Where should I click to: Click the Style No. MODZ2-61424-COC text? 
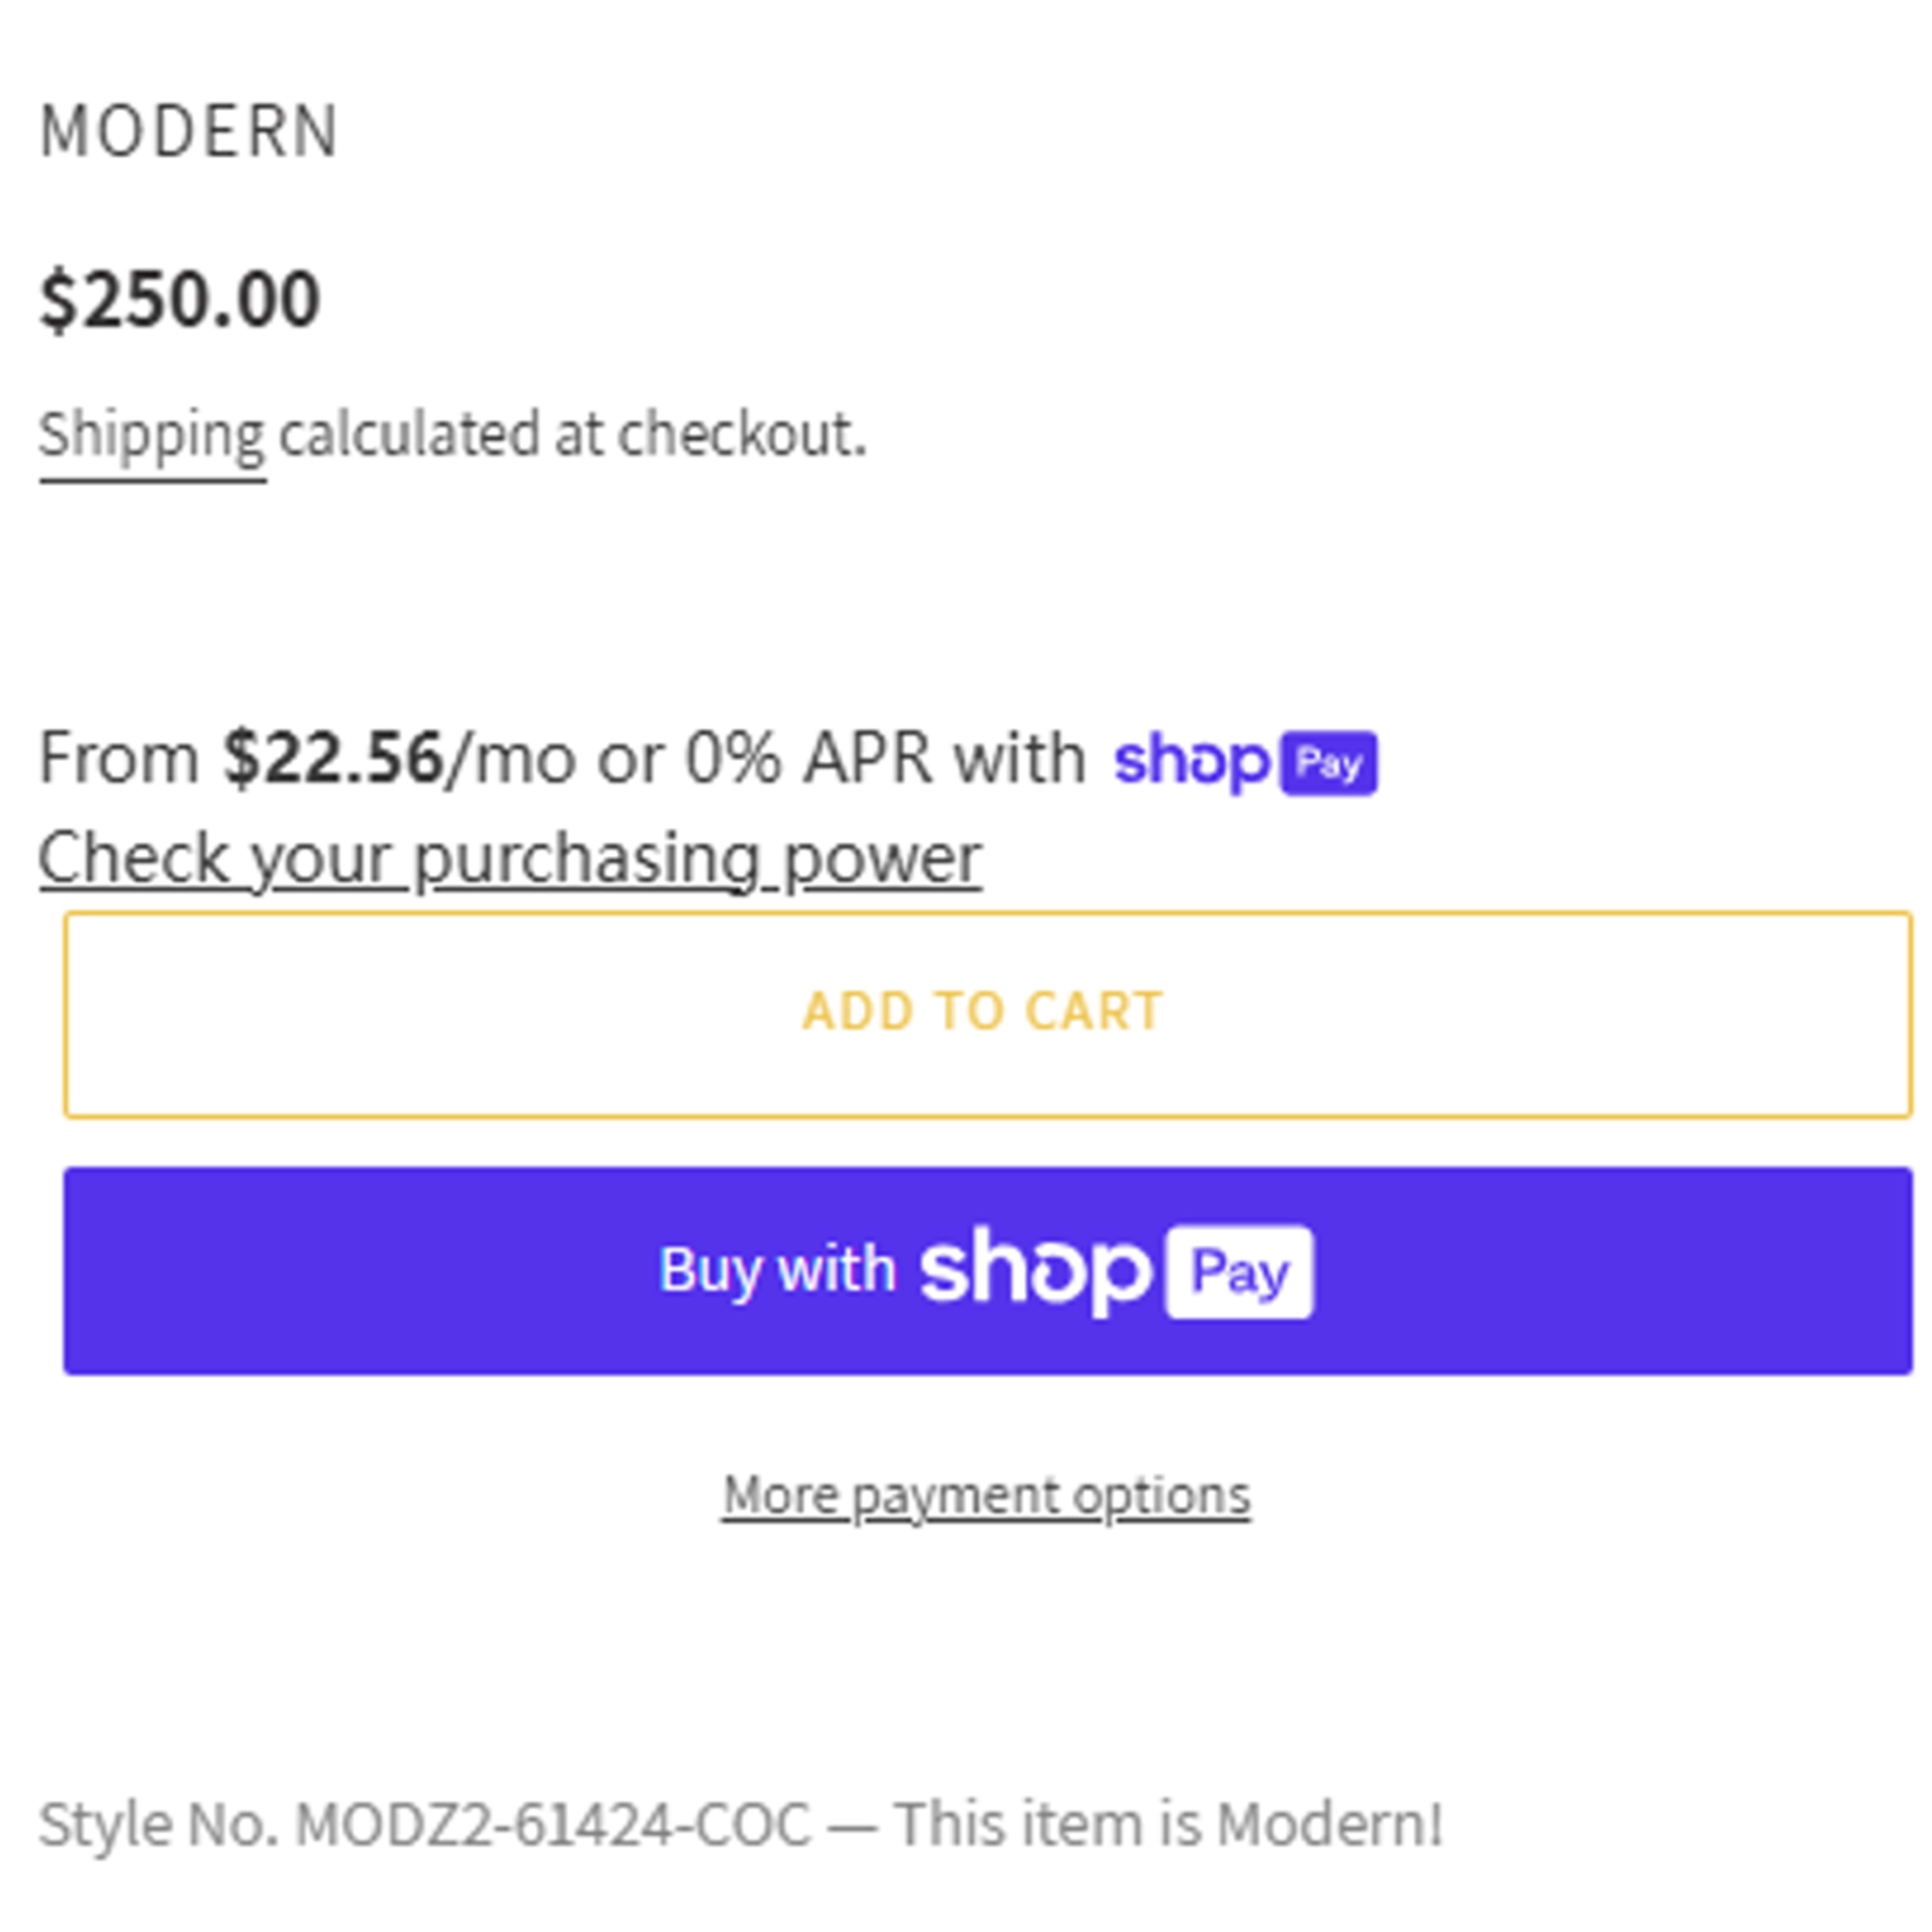click(424, 1825)
